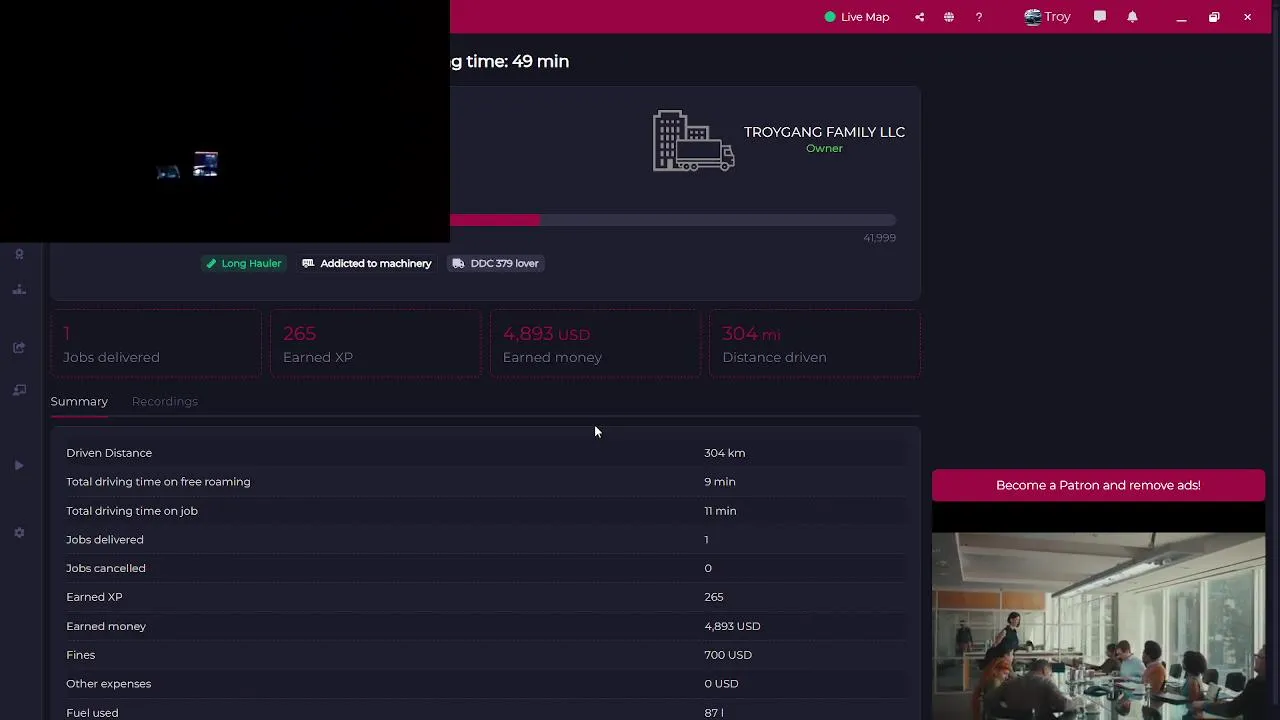Open the globe language icon
The image size is (1280, 720).
[x=949, y=17]
